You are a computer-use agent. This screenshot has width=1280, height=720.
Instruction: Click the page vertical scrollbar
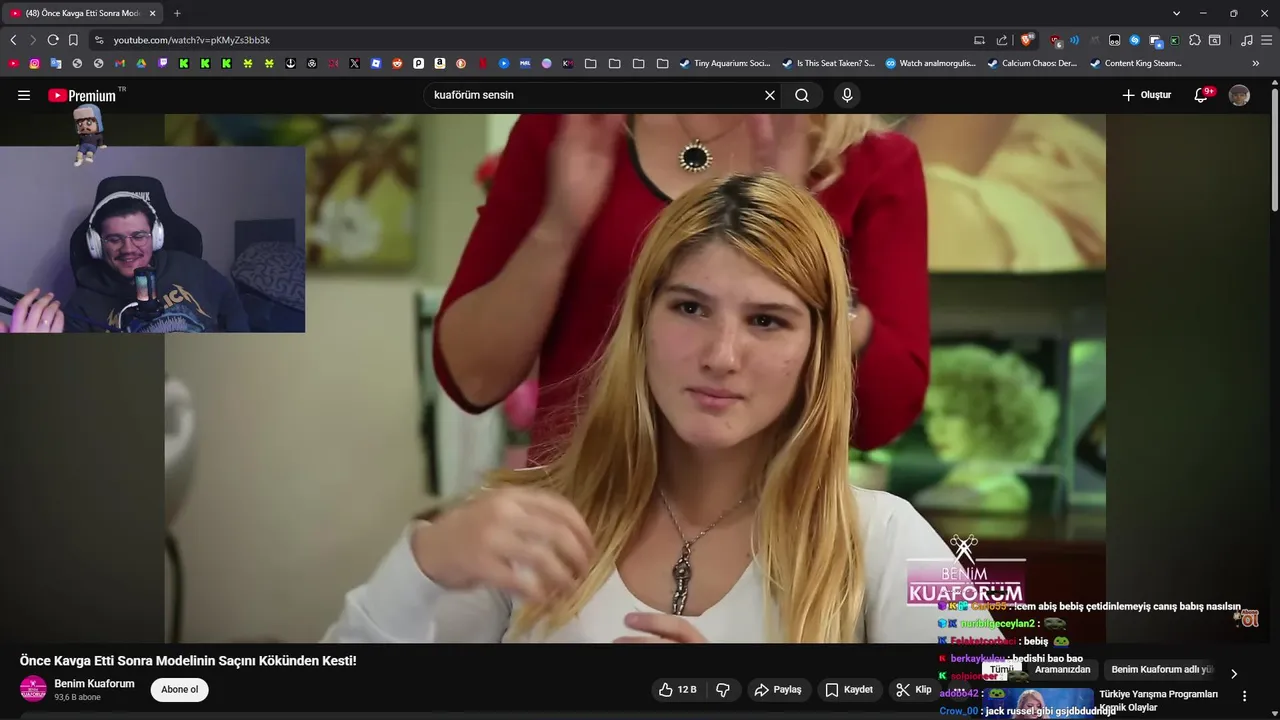coord(1274,150)
